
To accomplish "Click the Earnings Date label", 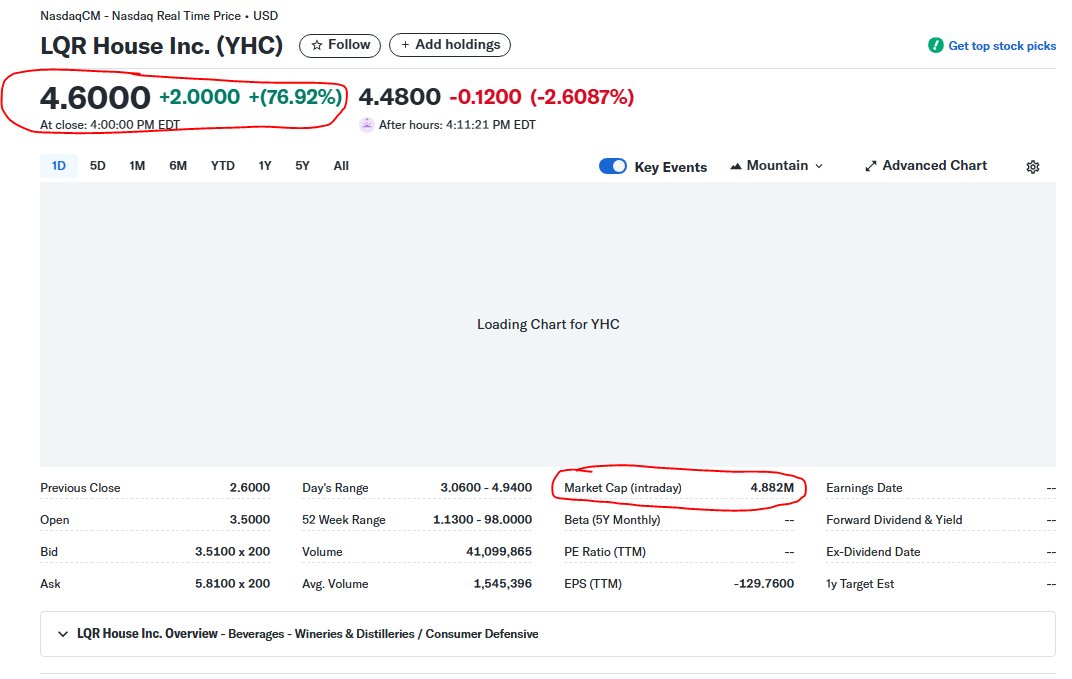I will tap(864, 488).
